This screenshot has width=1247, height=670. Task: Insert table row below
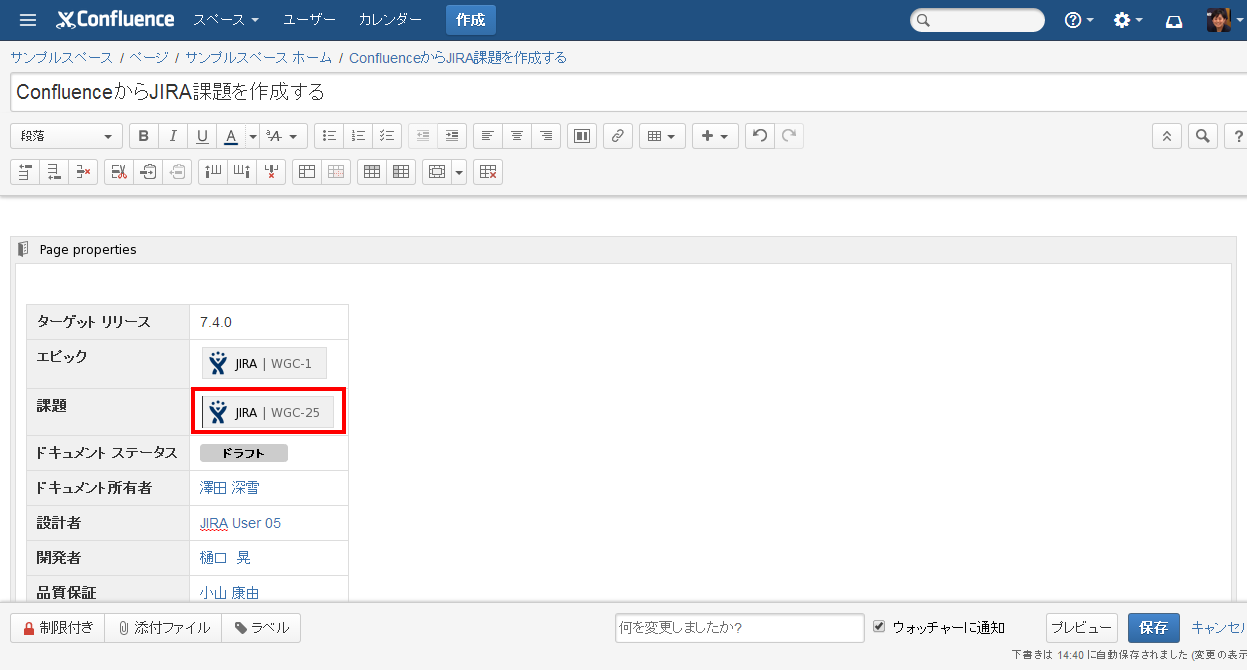point(54,172)
